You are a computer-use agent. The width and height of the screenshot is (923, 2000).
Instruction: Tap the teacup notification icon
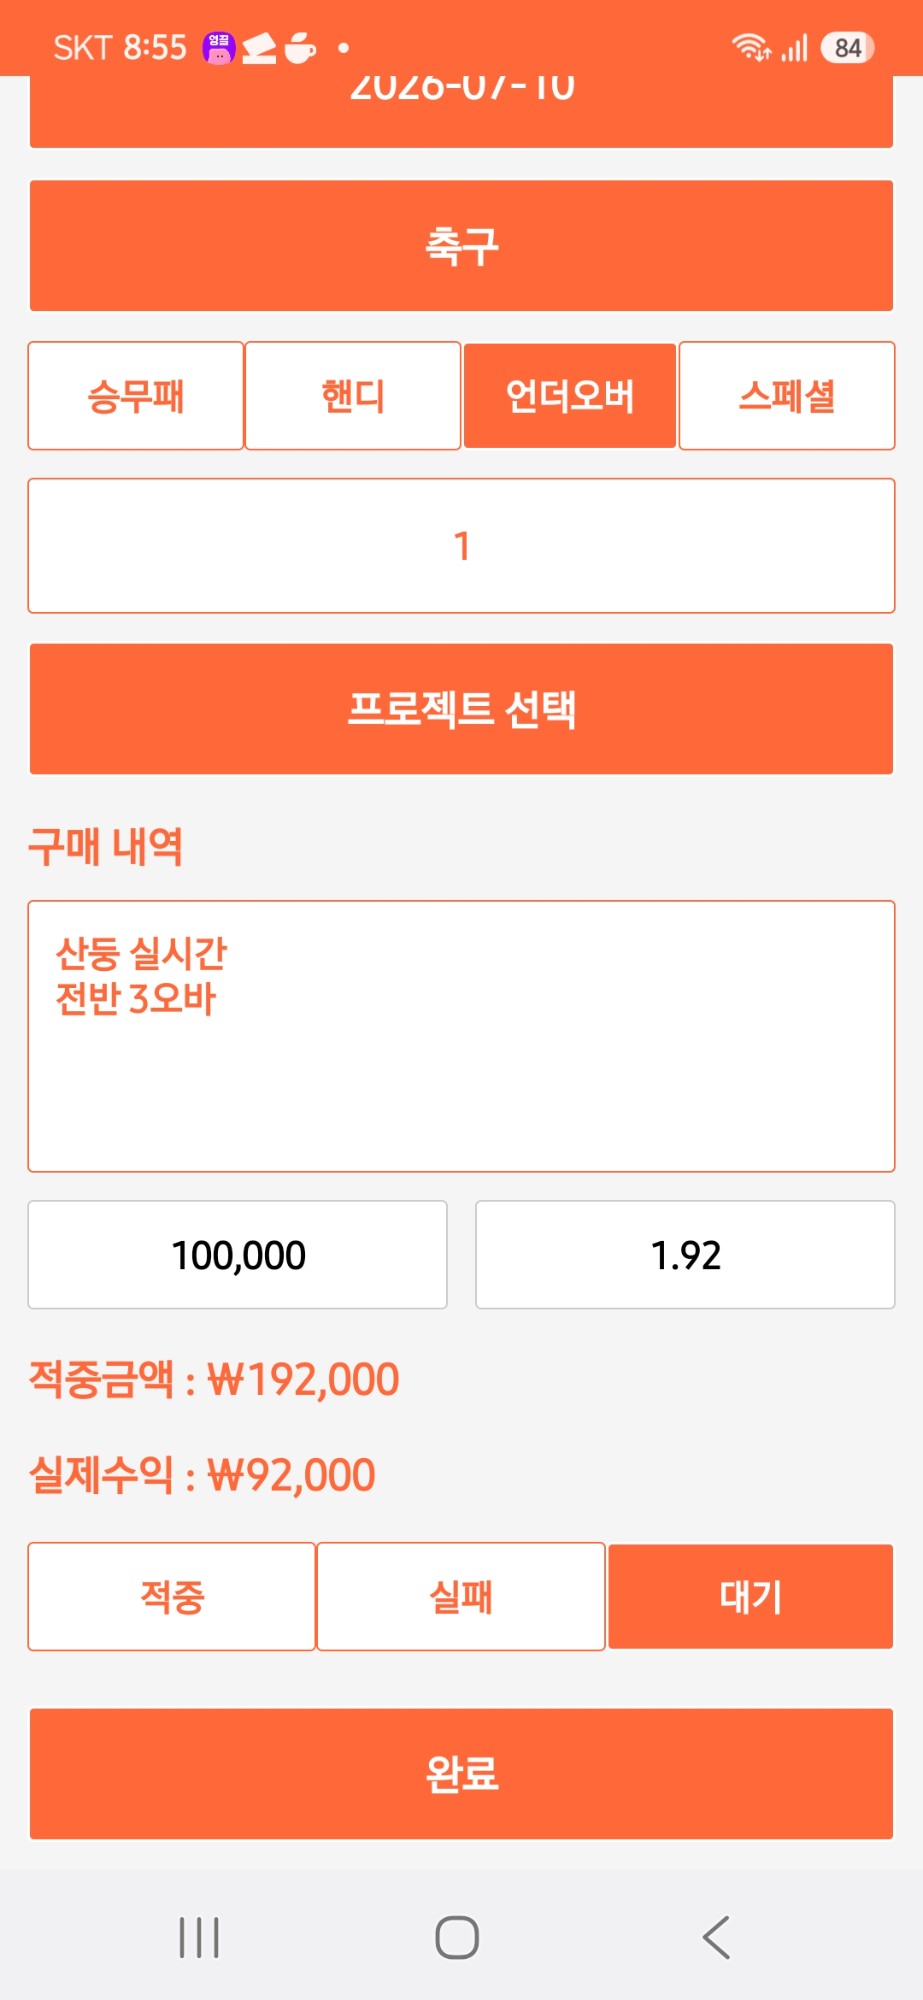[x=300, y=47]
